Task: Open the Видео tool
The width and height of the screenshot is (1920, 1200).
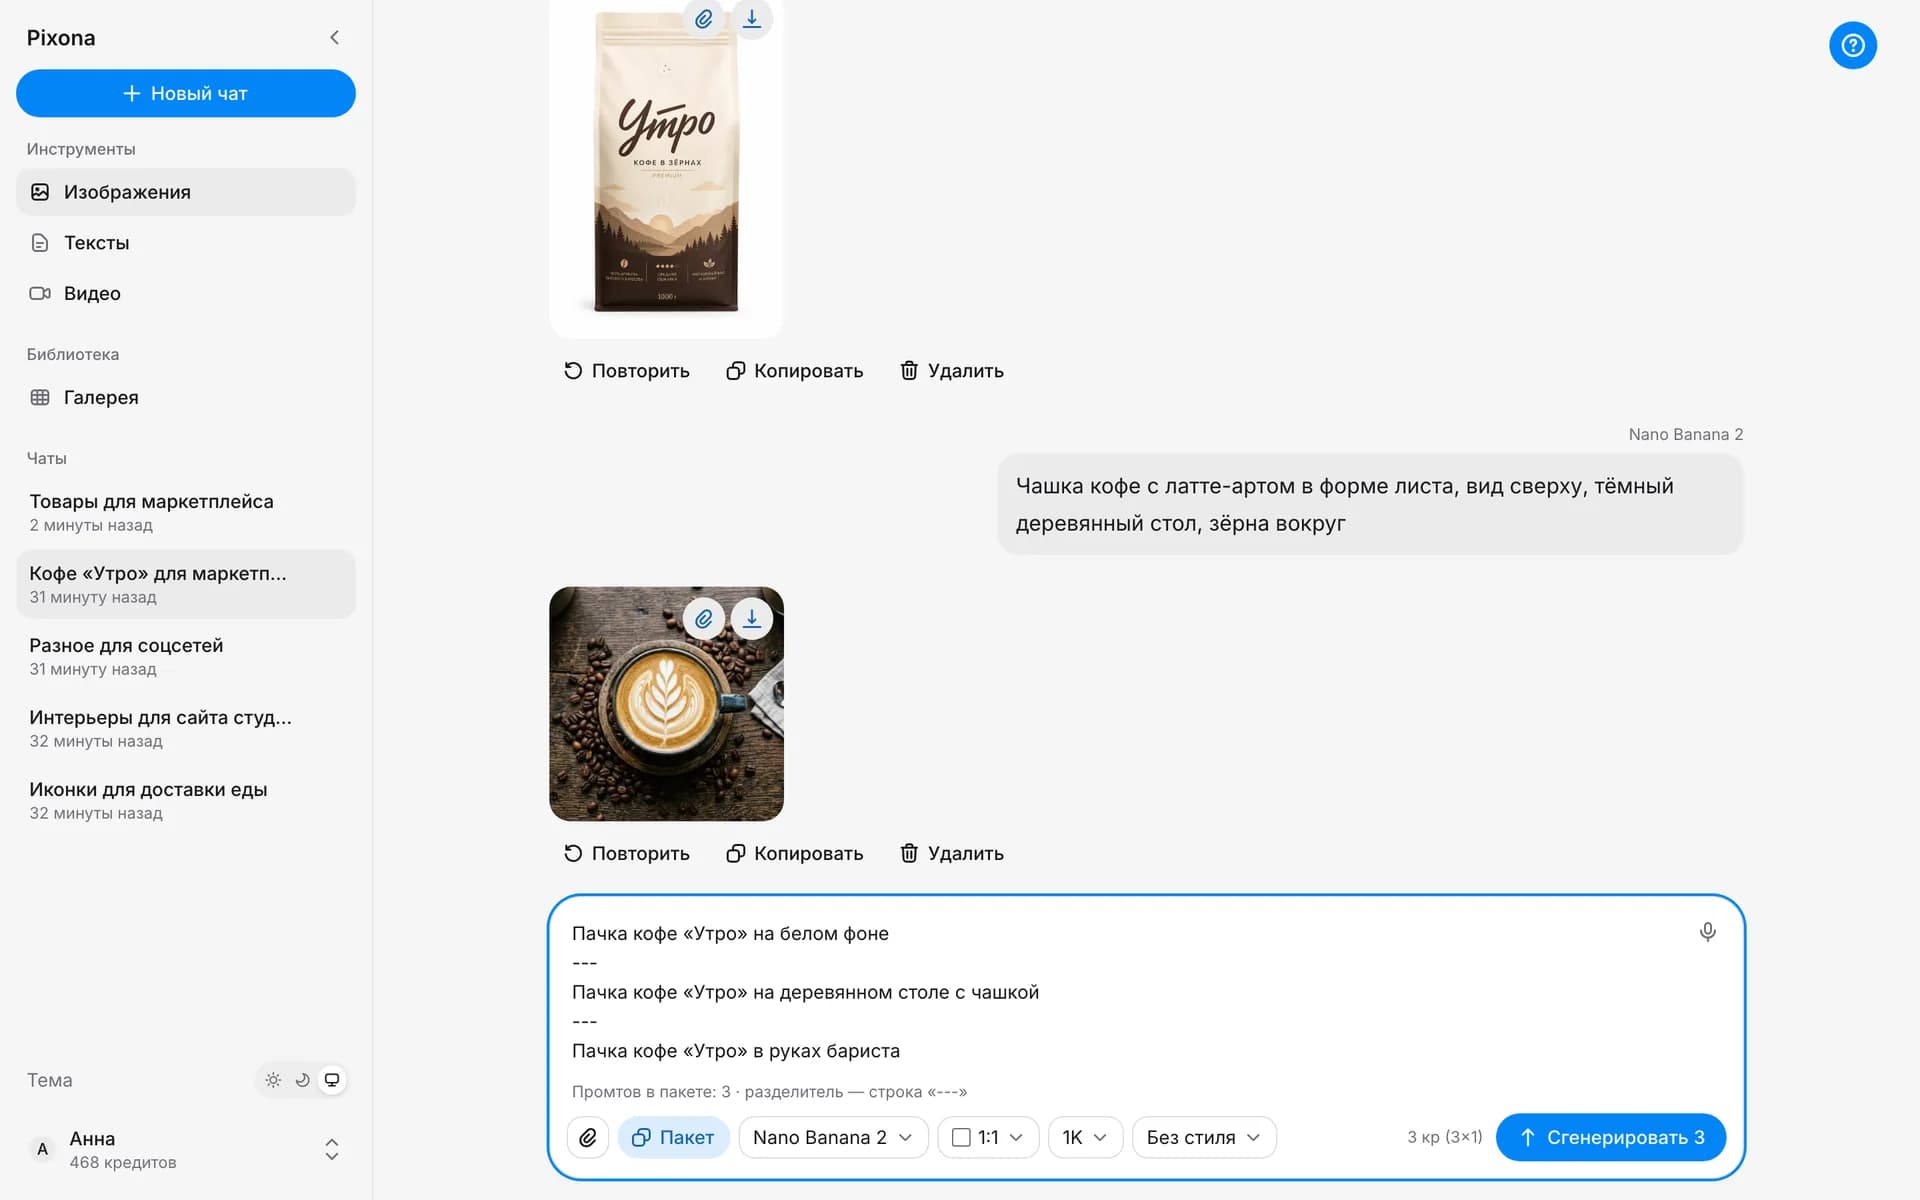Action: (186, 293)
